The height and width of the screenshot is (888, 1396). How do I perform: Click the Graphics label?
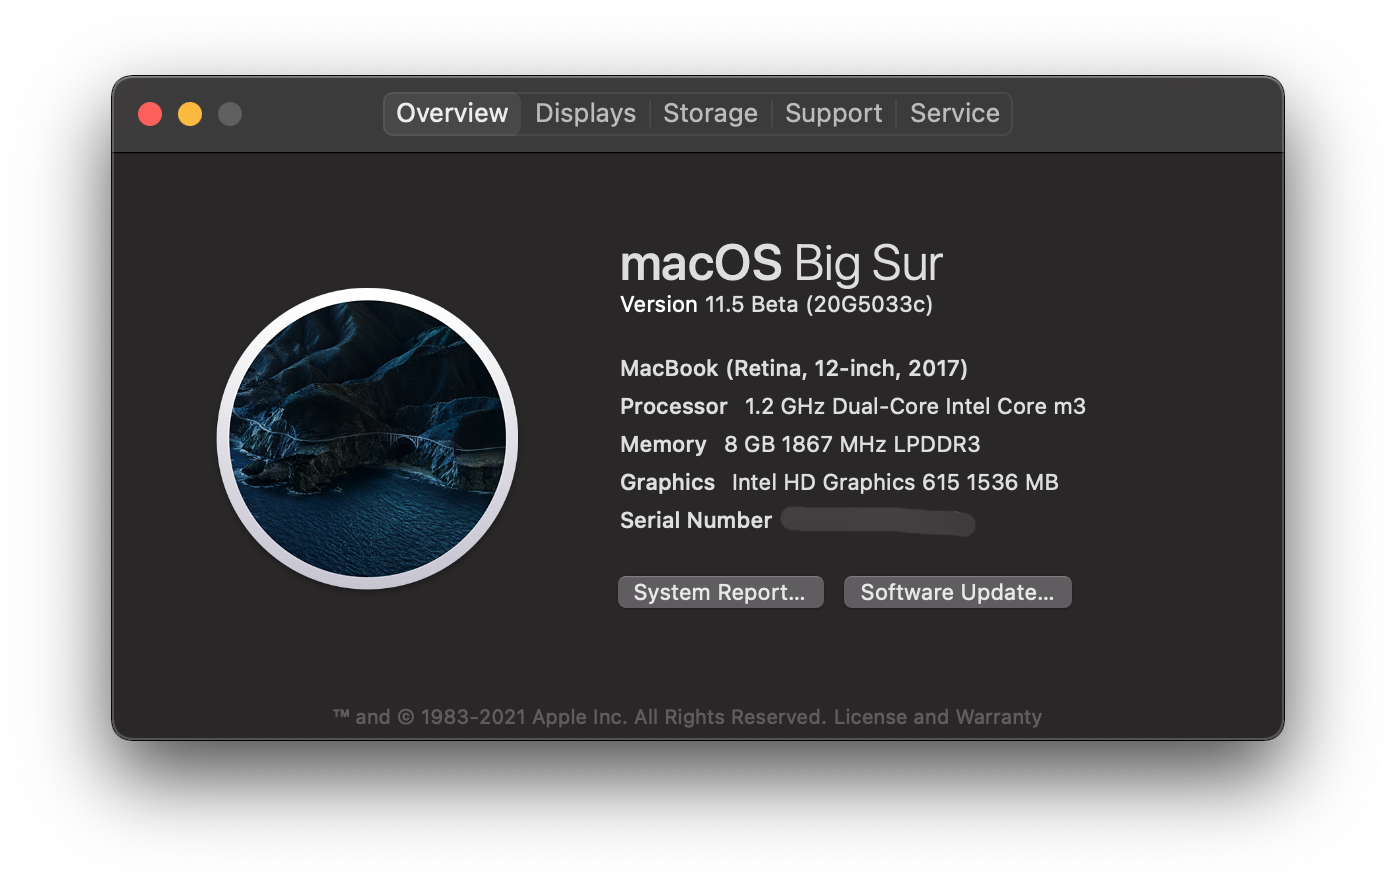tap(667, 482)
